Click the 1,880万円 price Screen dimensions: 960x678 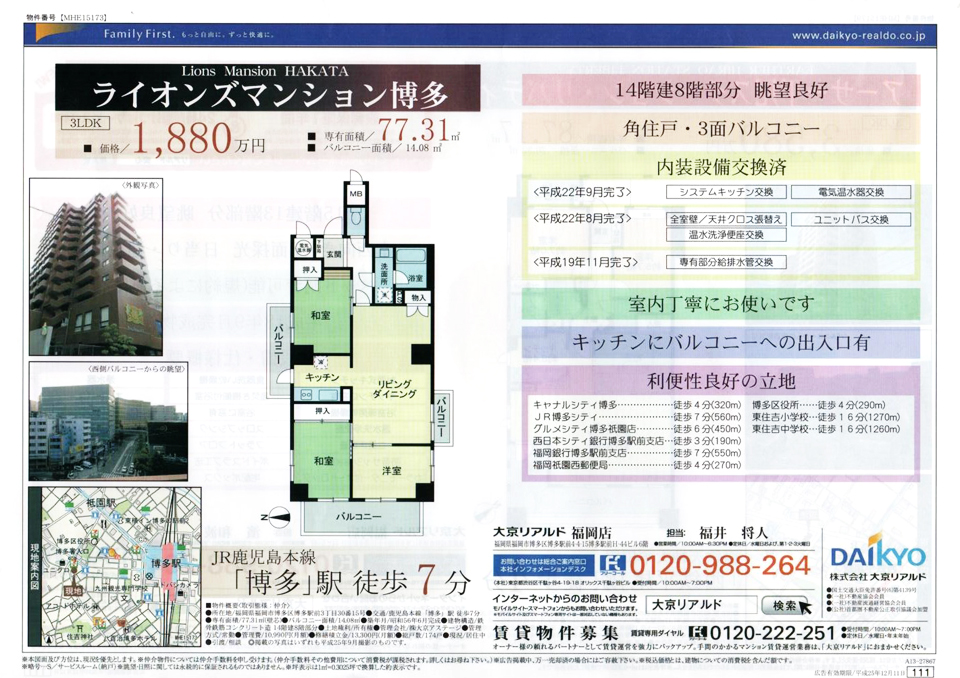(x=198, y=138)
